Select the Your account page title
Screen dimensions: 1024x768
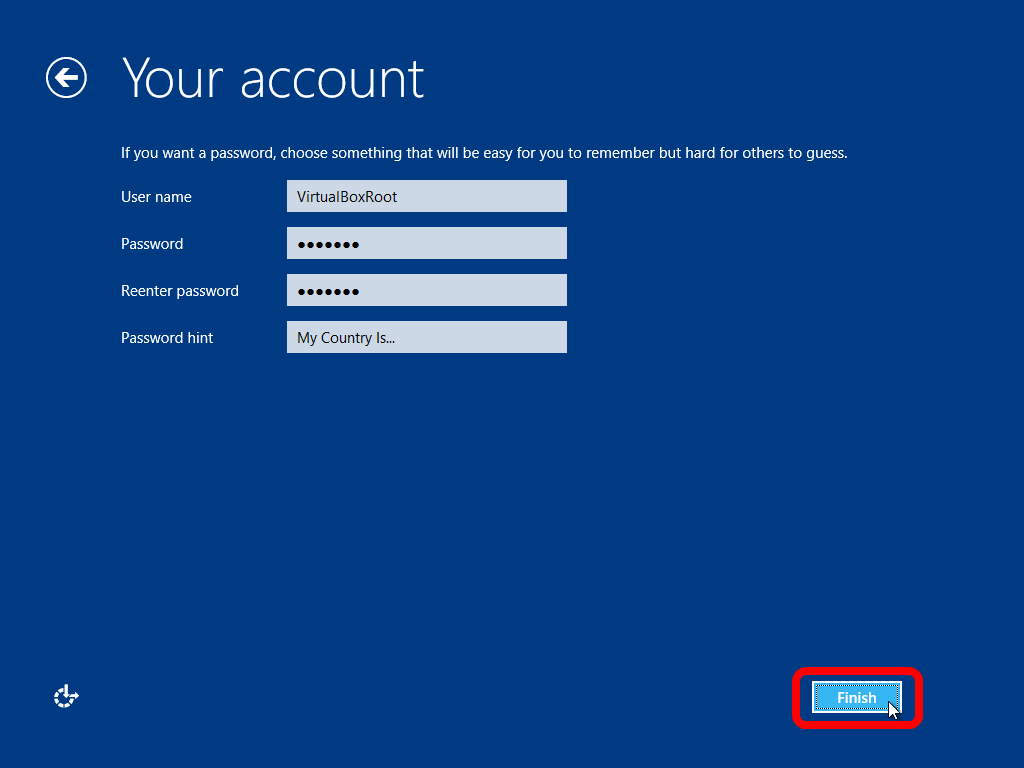click(272, 78)
